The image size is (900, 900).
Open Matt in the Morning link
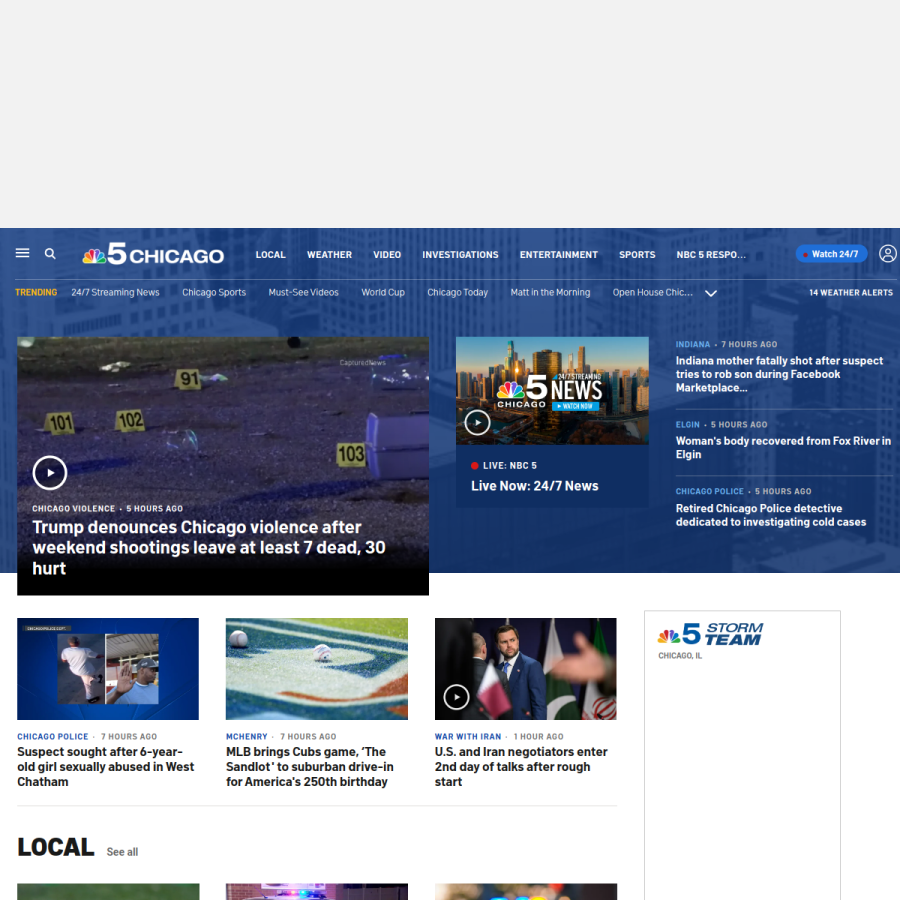[550, 292]
